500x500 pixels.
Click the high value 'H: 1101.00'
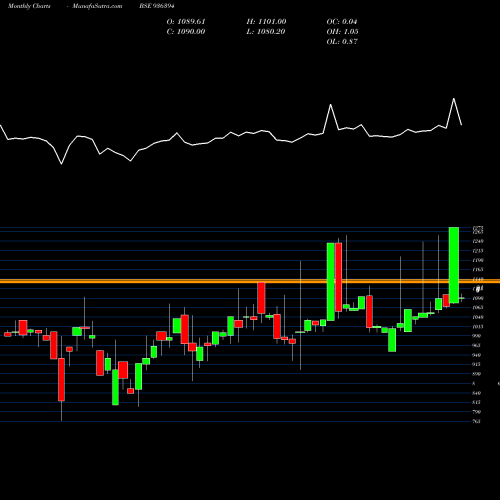click(266, 22)
